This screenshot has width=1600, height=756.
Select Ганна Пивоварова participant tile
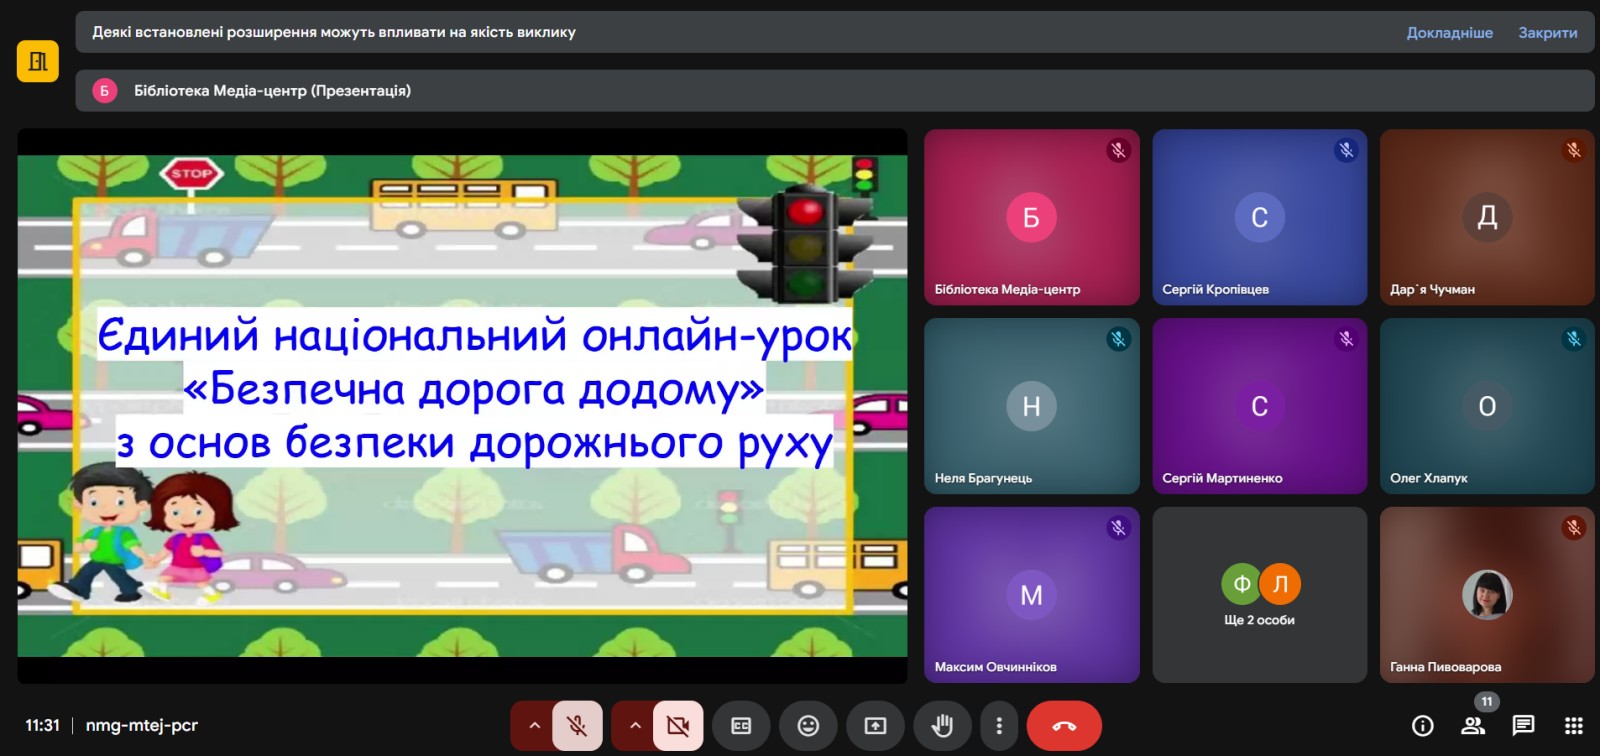click(x=1487, y=595)
